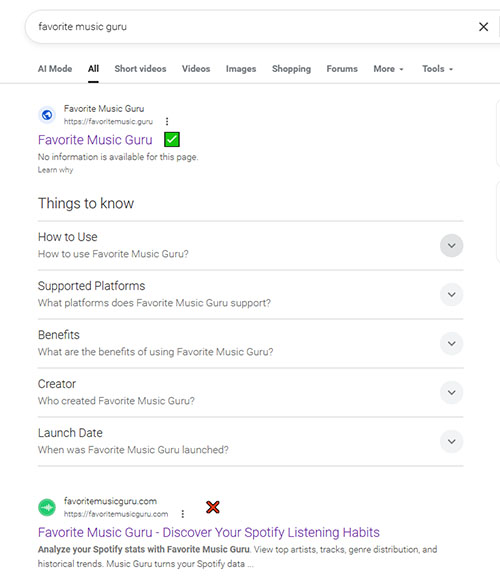Click the How to use Favorite Music Guru? text
Viewport: 500px width, 578px height.
(113, 254)
